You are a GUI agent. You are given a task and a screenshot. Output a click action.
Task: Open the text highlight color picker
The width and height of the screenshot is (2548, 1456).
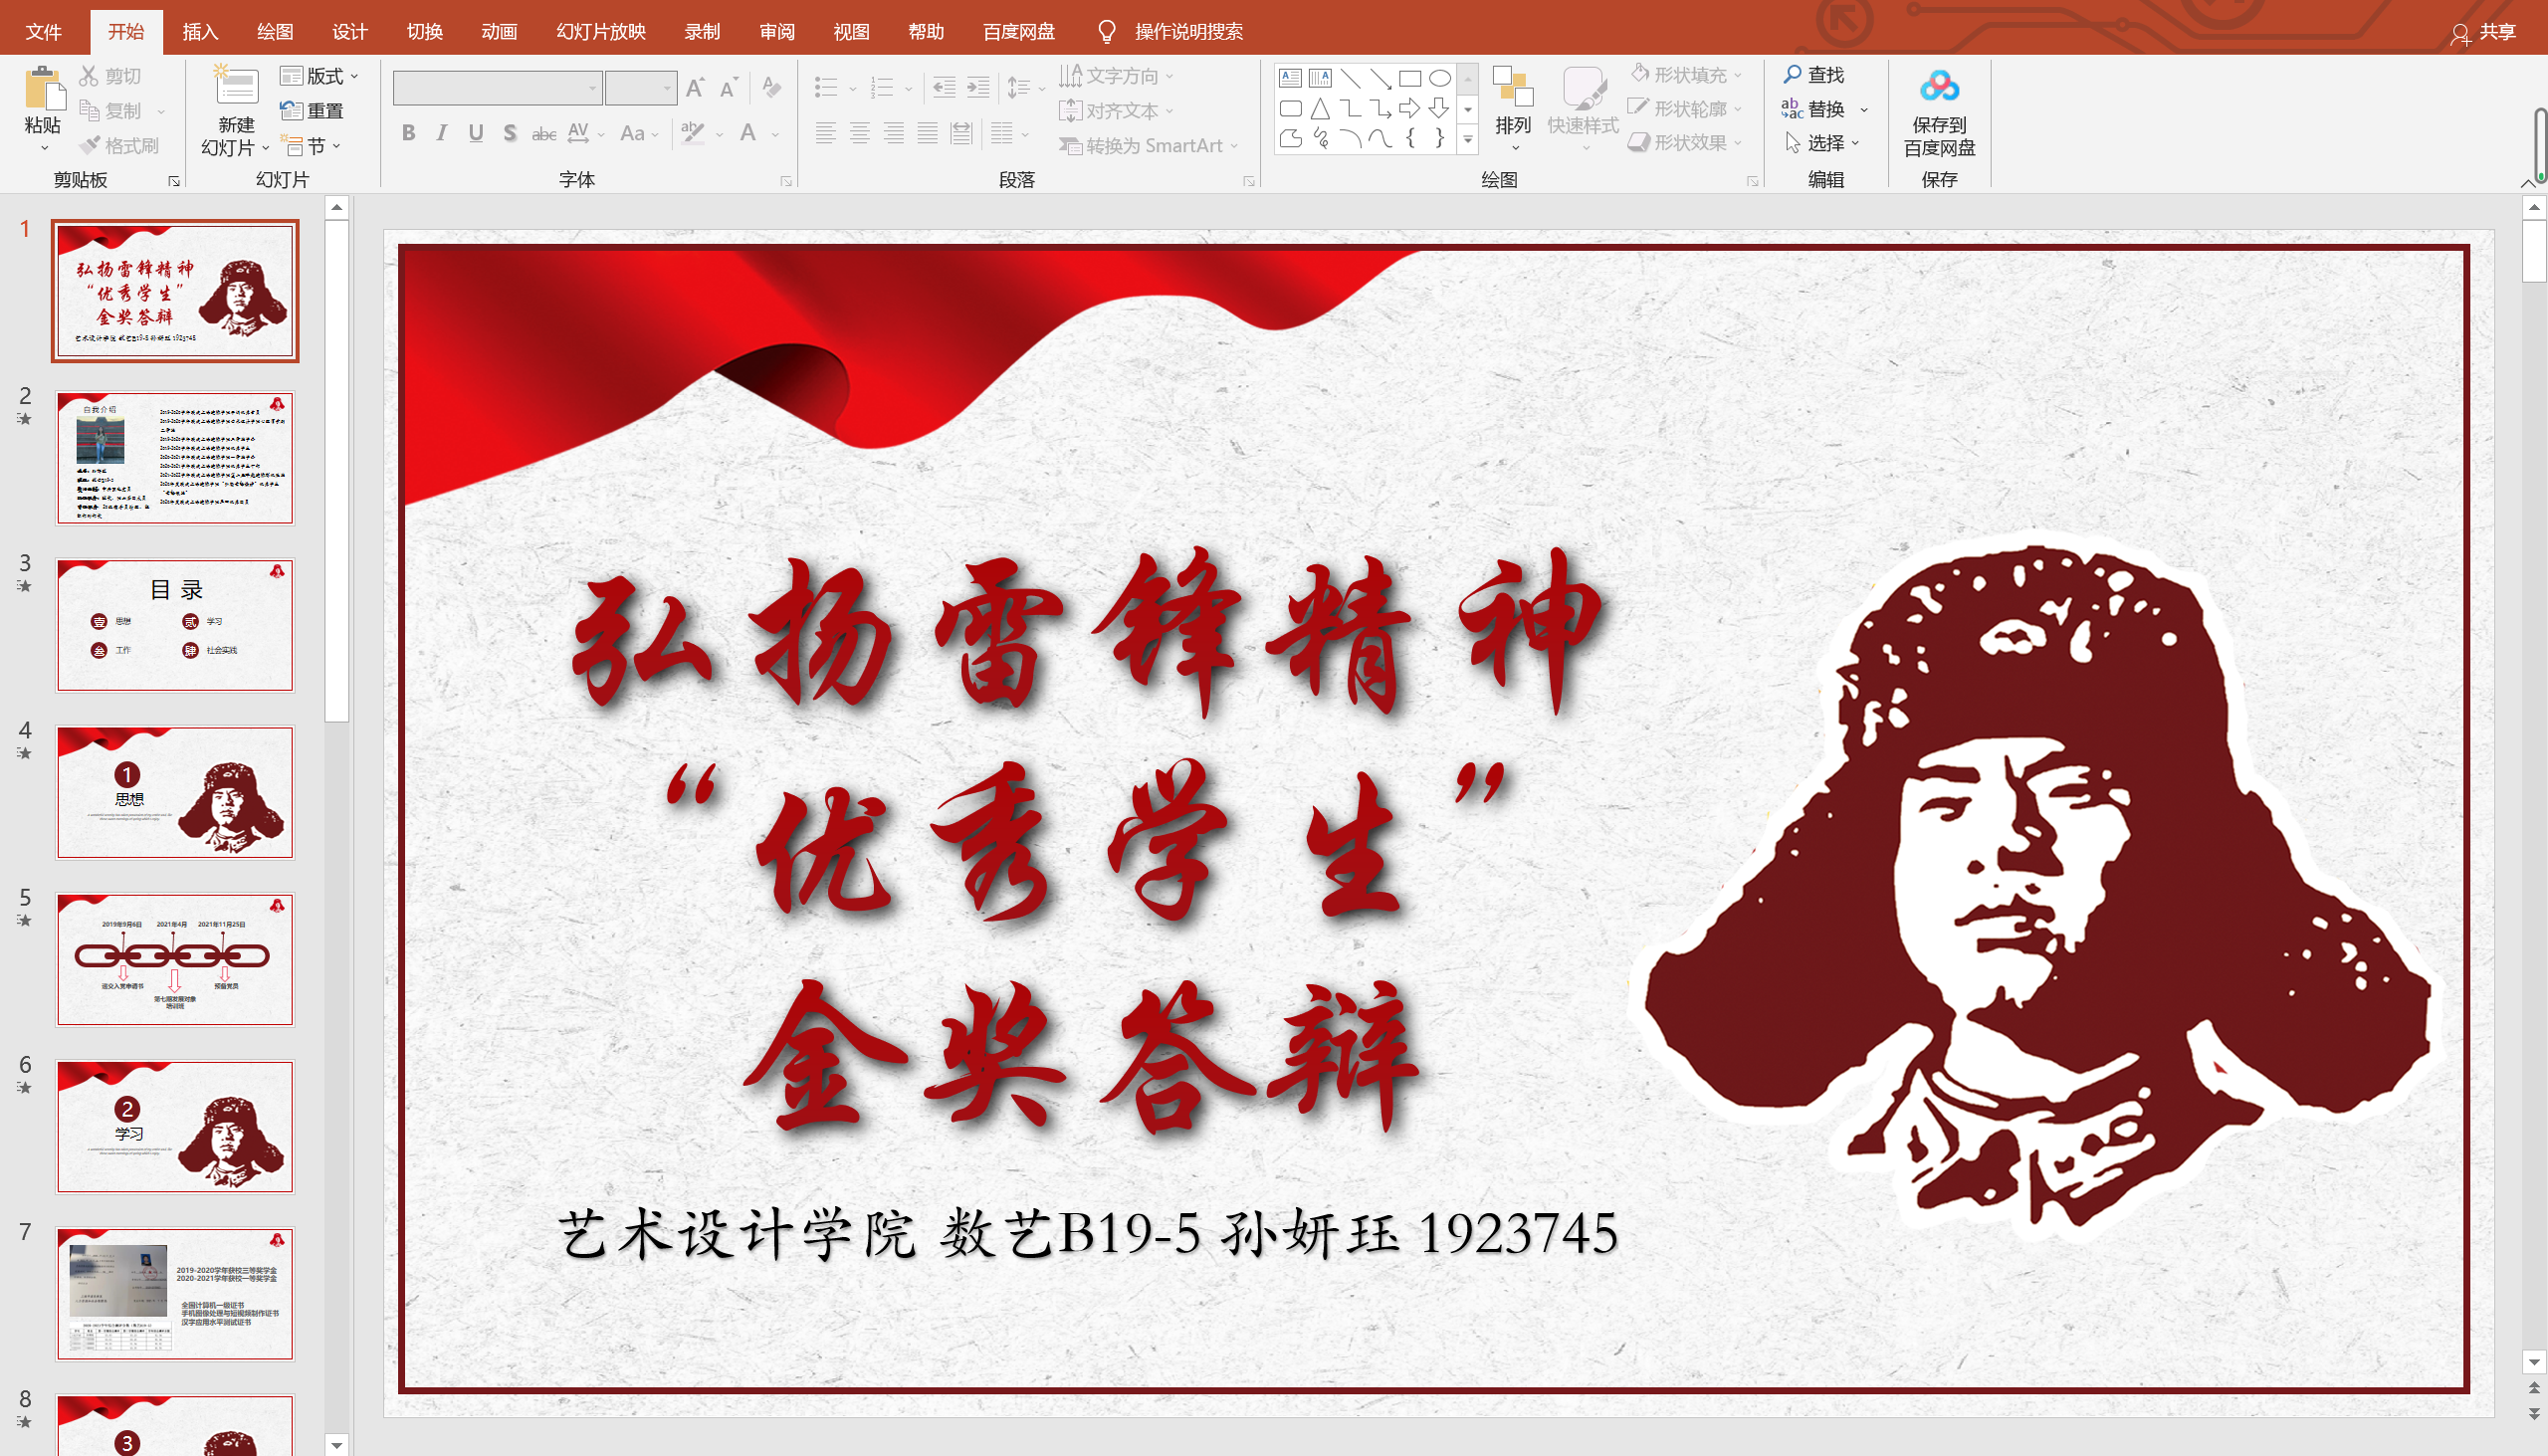pos(700,133)
